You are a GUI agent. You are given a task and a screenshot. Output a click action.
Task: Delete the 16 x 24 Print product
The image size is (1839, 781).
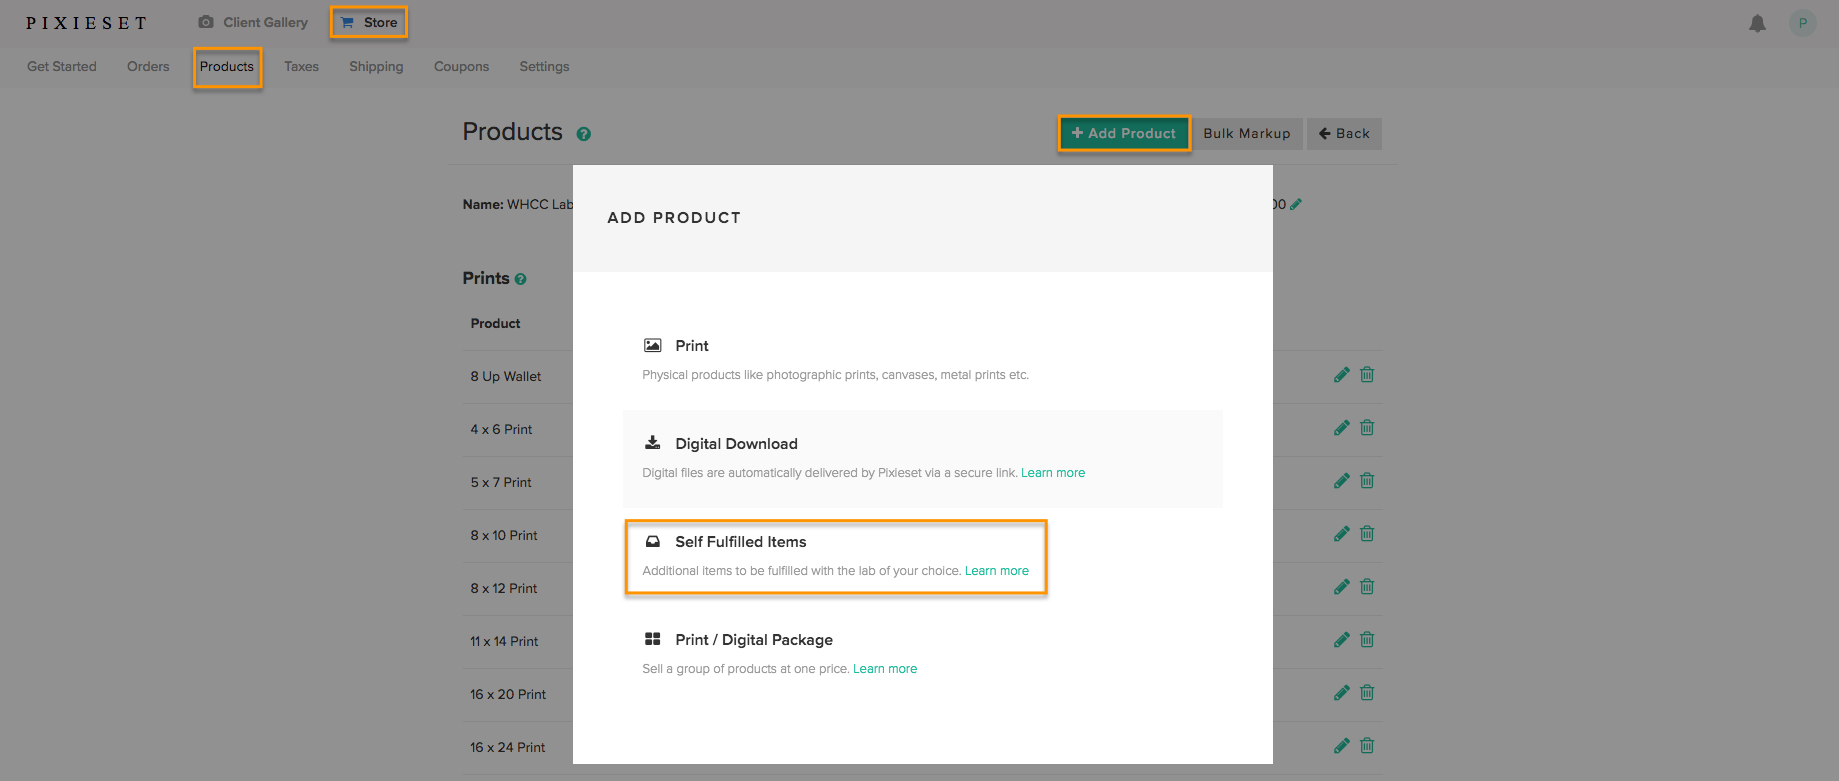[x=1367, y=746]
